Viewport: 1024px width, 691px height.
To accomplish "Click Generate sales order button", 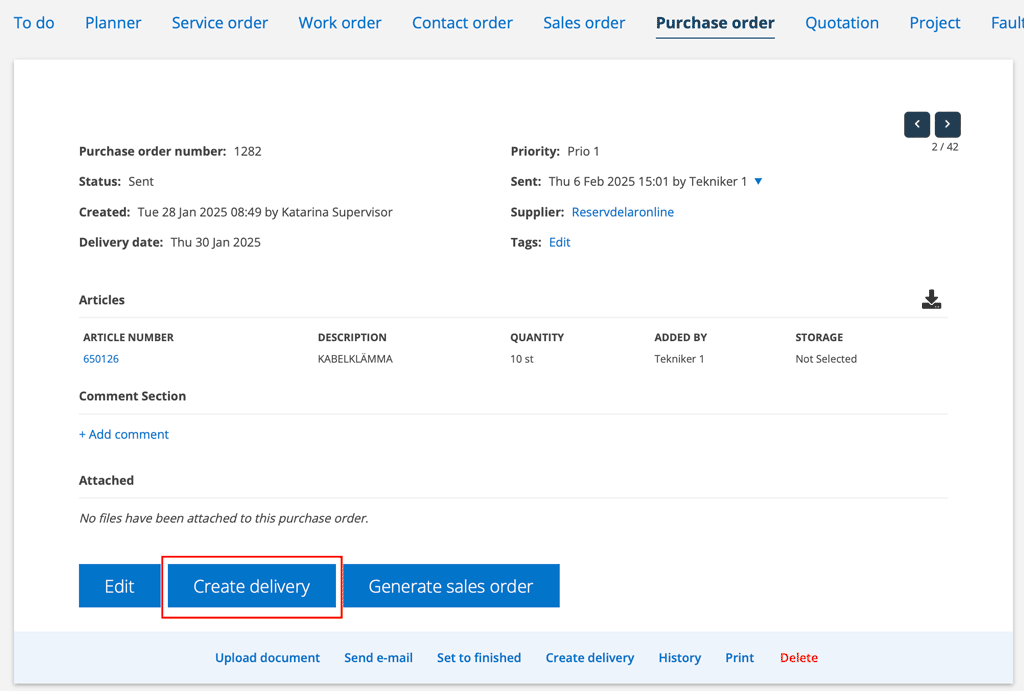I will (x=451, y=586).
